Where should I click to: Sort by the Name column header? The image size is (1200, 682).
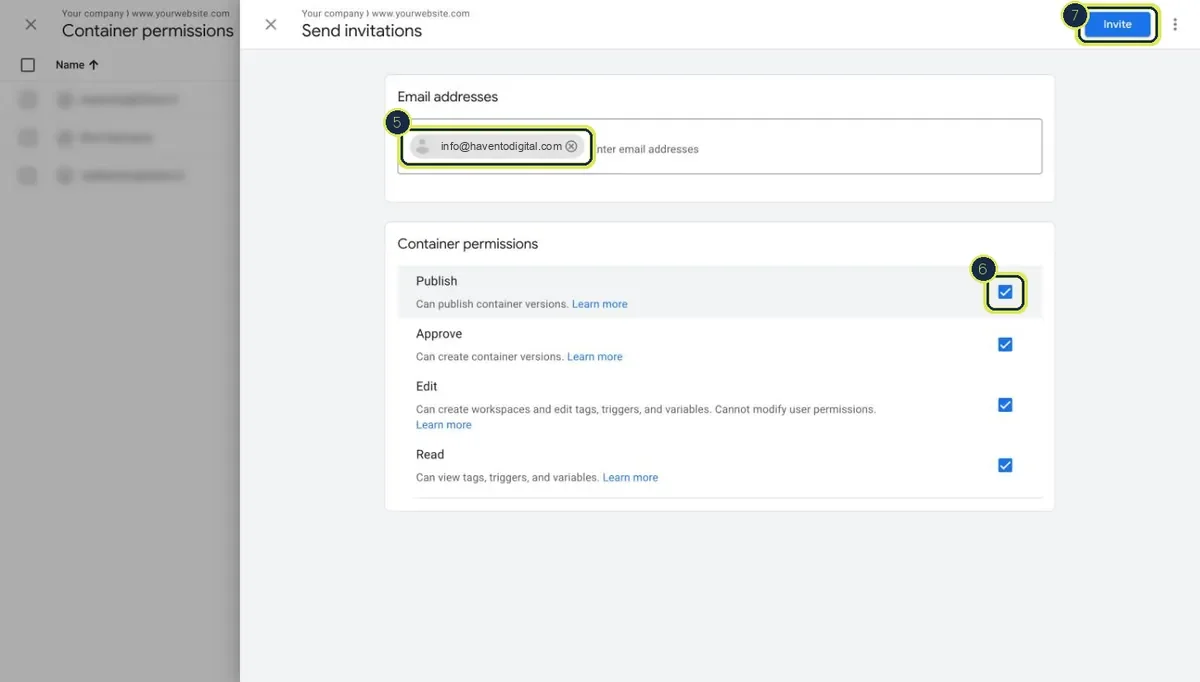coord(77,65)
